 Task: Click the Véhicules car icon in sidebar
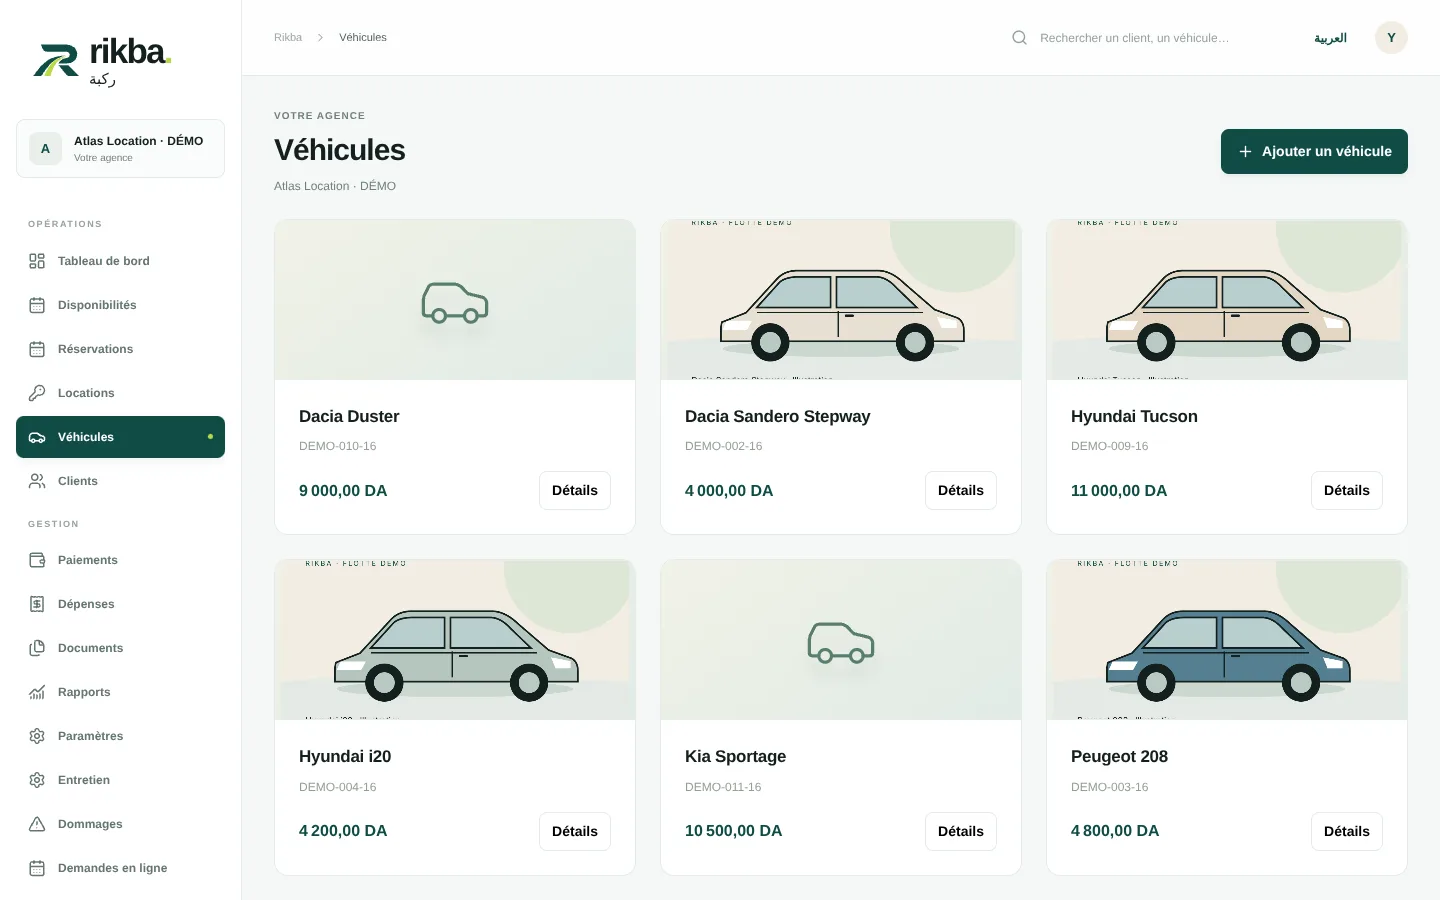[37, 437]
